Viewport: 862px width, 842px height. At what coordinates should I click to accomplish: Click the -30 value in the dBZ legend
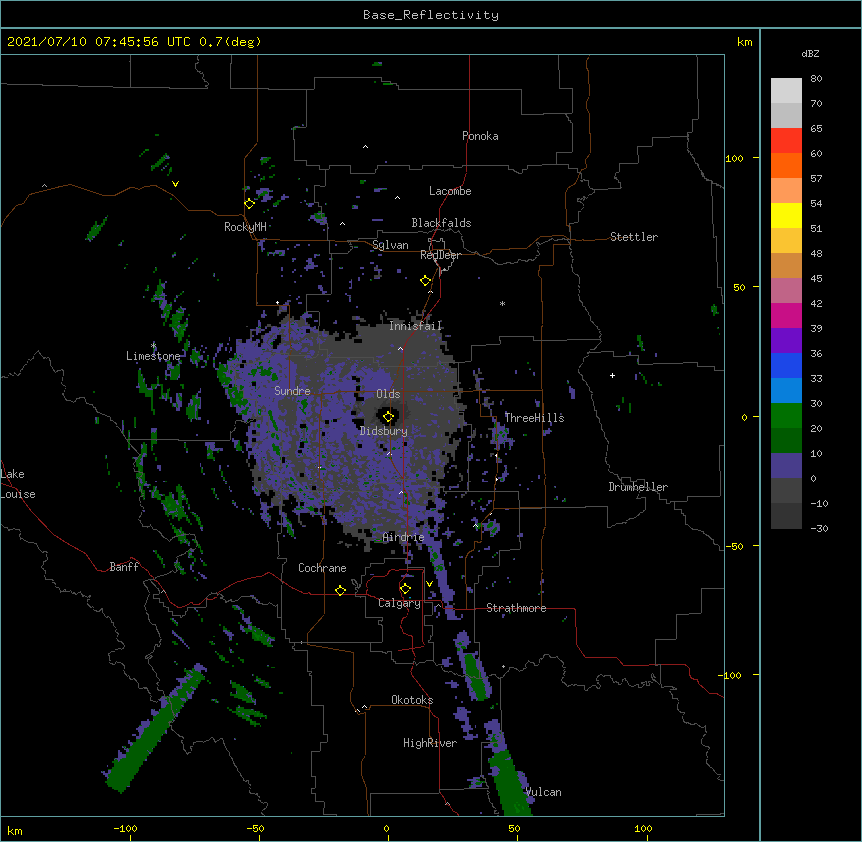(819, 529)
